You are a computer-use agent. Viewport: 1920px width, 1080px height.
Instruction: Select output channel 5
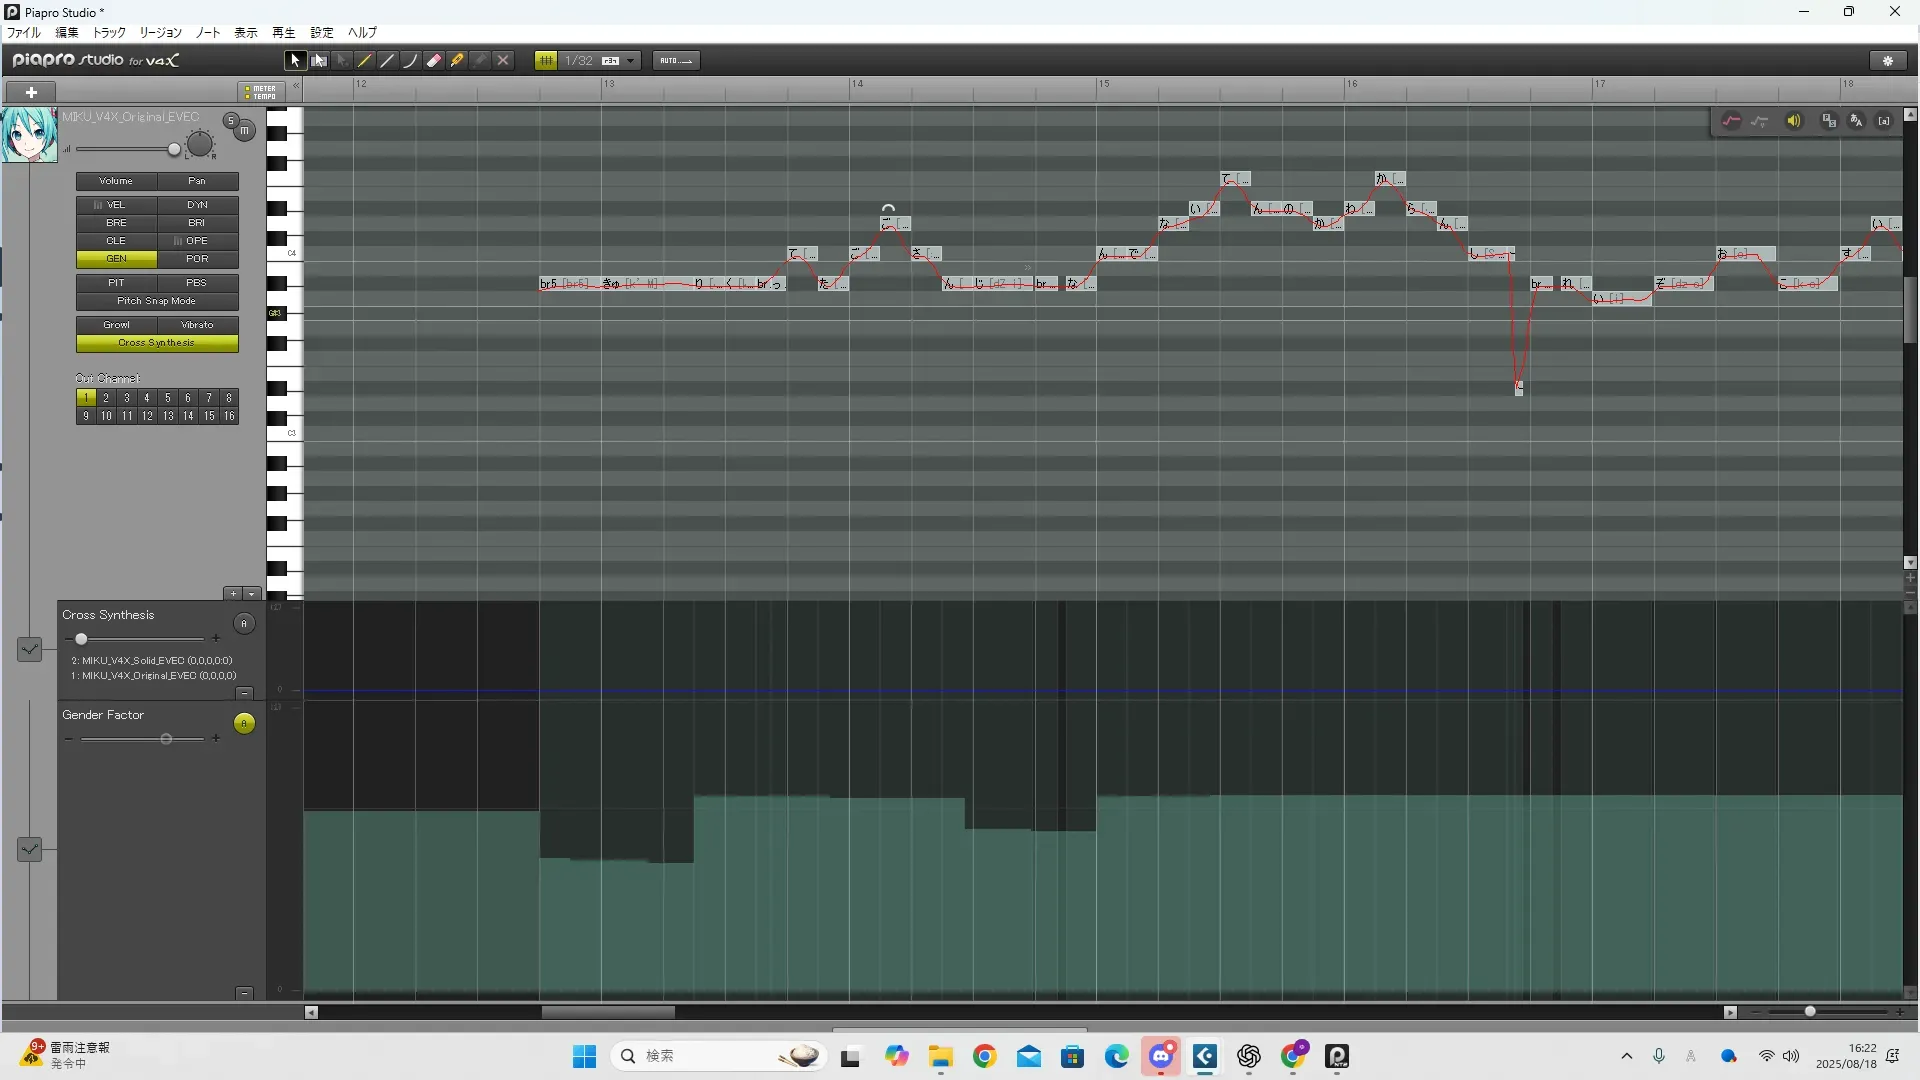coord(167,398)
